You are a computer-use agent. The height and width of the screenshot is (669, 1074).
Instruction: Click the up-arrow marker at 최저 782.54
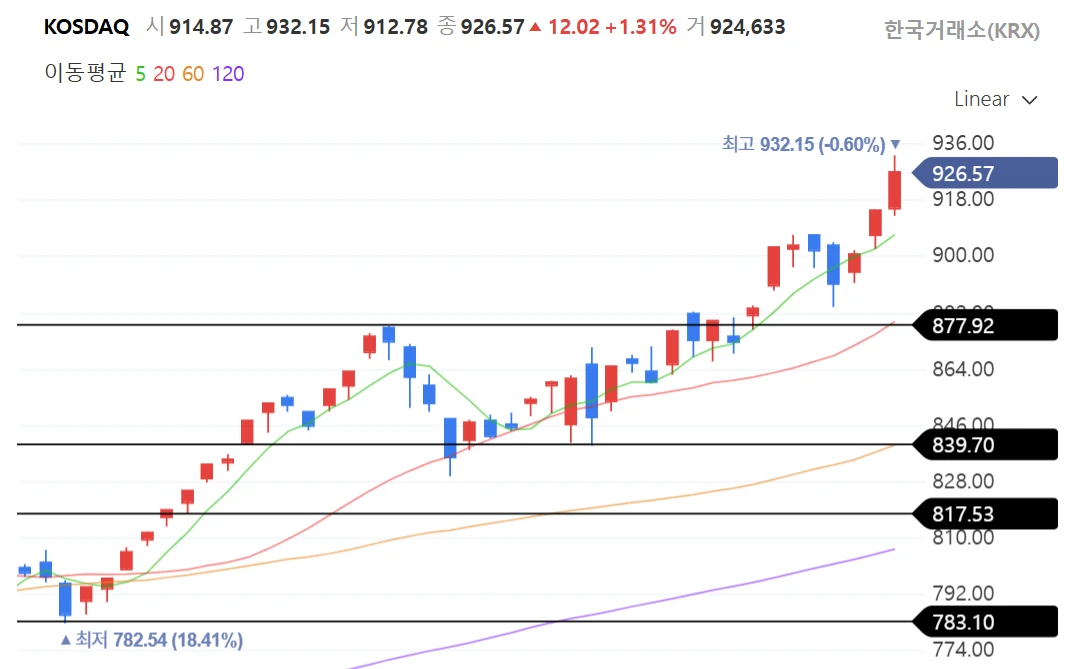click(66, 639)
